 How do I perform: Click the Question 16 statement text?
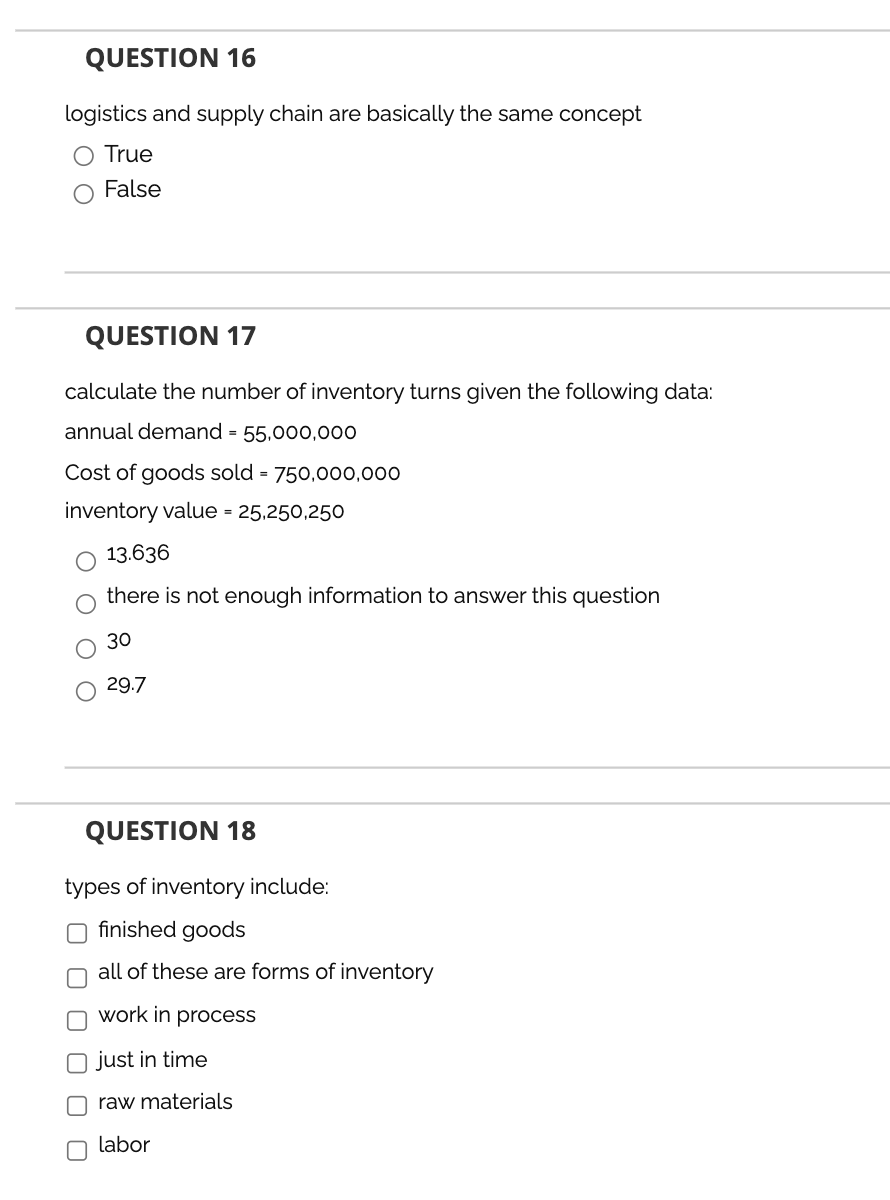click(x=352, y=114)
